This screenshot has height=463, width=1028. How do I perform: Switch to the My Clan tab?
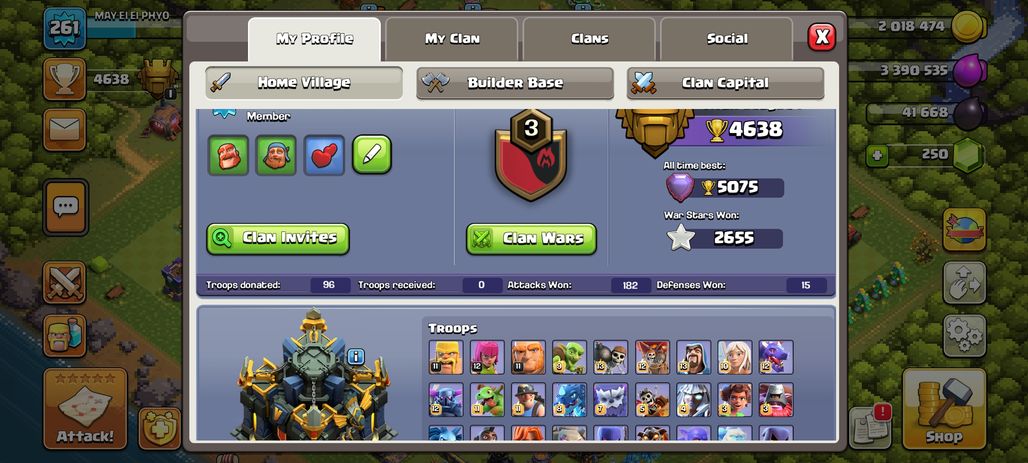click(x=452, y=39)
